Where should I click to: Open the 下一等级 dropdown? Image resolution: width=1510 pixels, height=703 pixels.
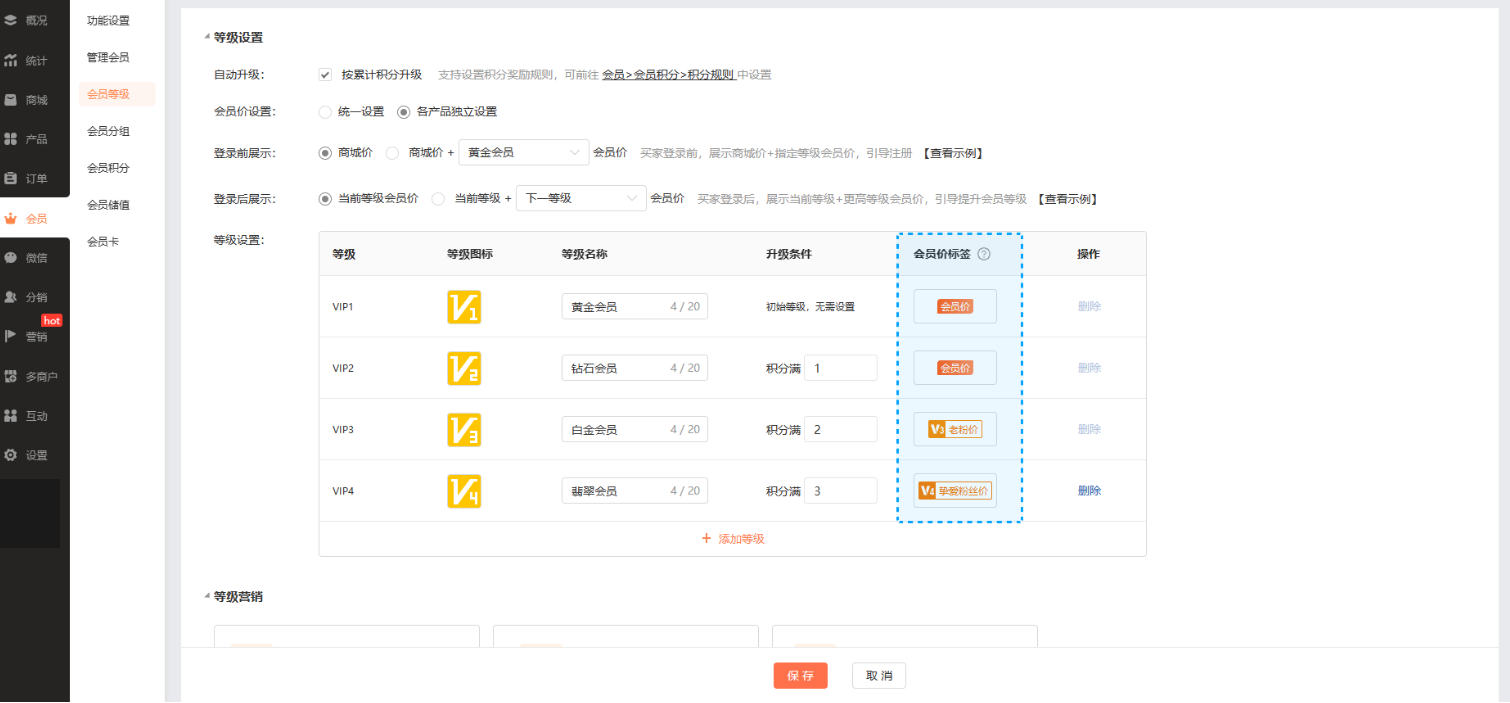pos(581,199)
